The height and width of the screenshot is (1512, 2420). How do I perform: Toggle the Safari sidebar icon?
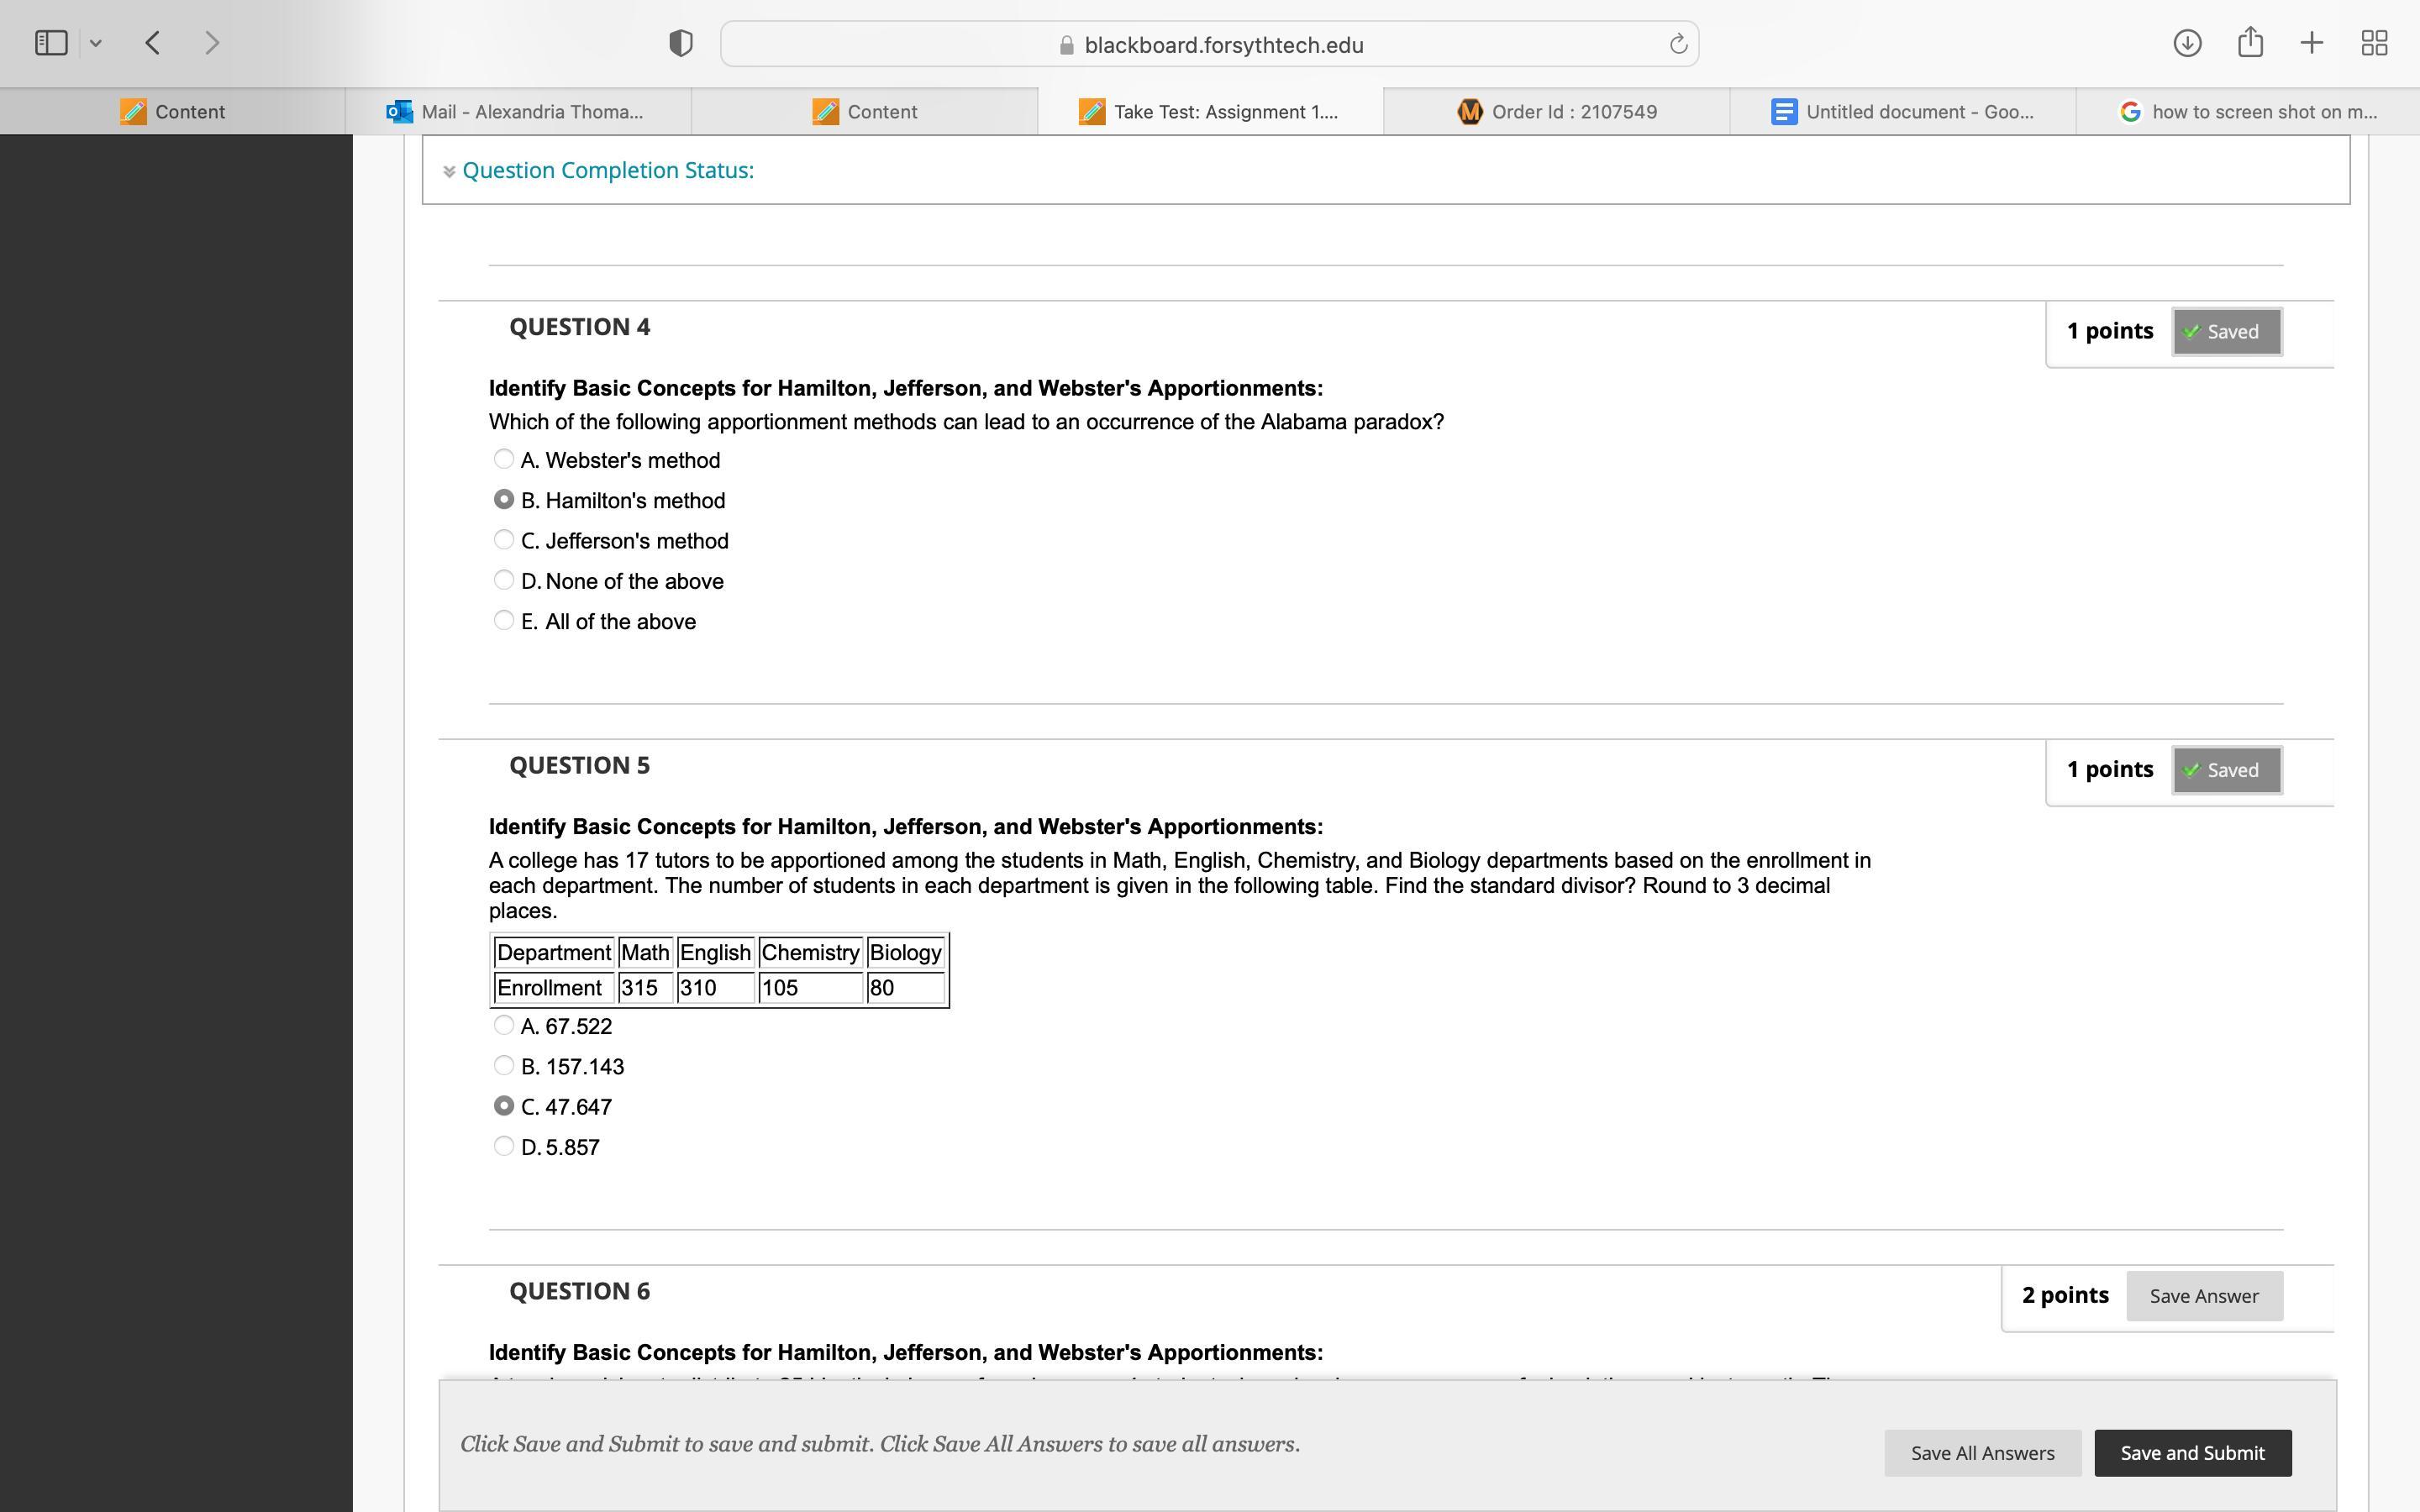pos(51,43)
